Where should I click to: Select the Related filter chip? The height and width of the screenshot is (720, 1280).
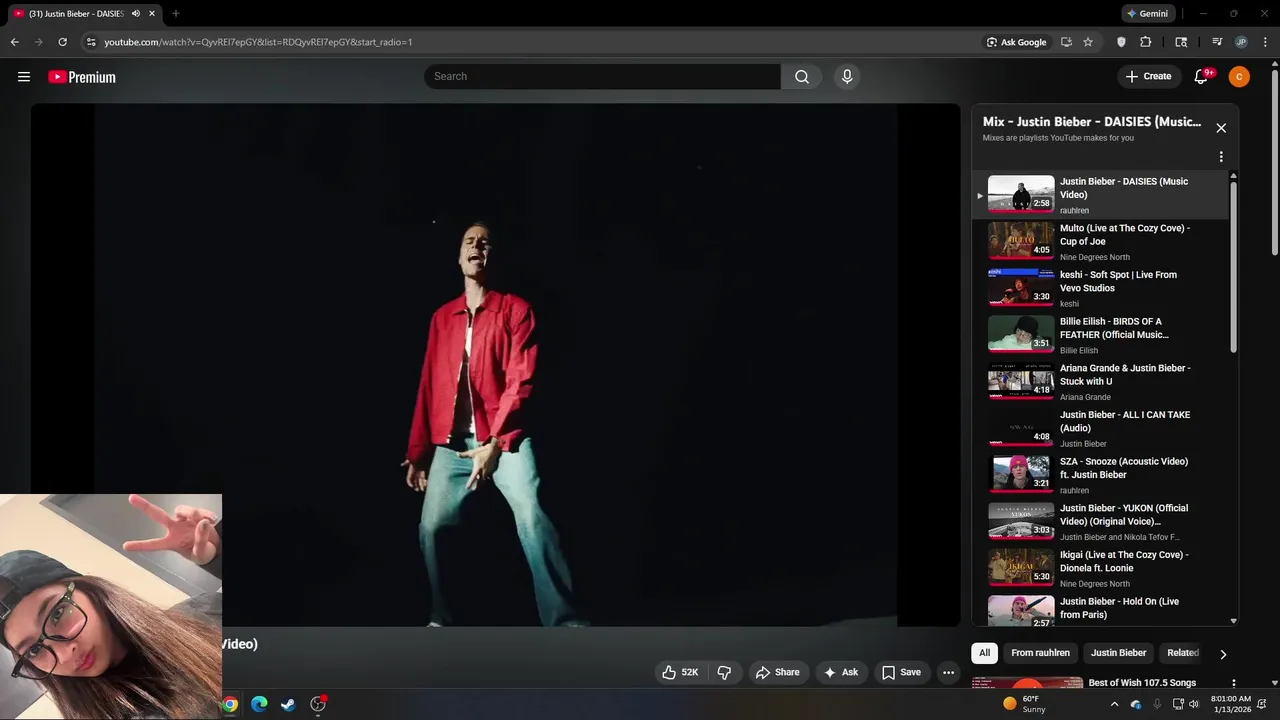(1183, 653)
